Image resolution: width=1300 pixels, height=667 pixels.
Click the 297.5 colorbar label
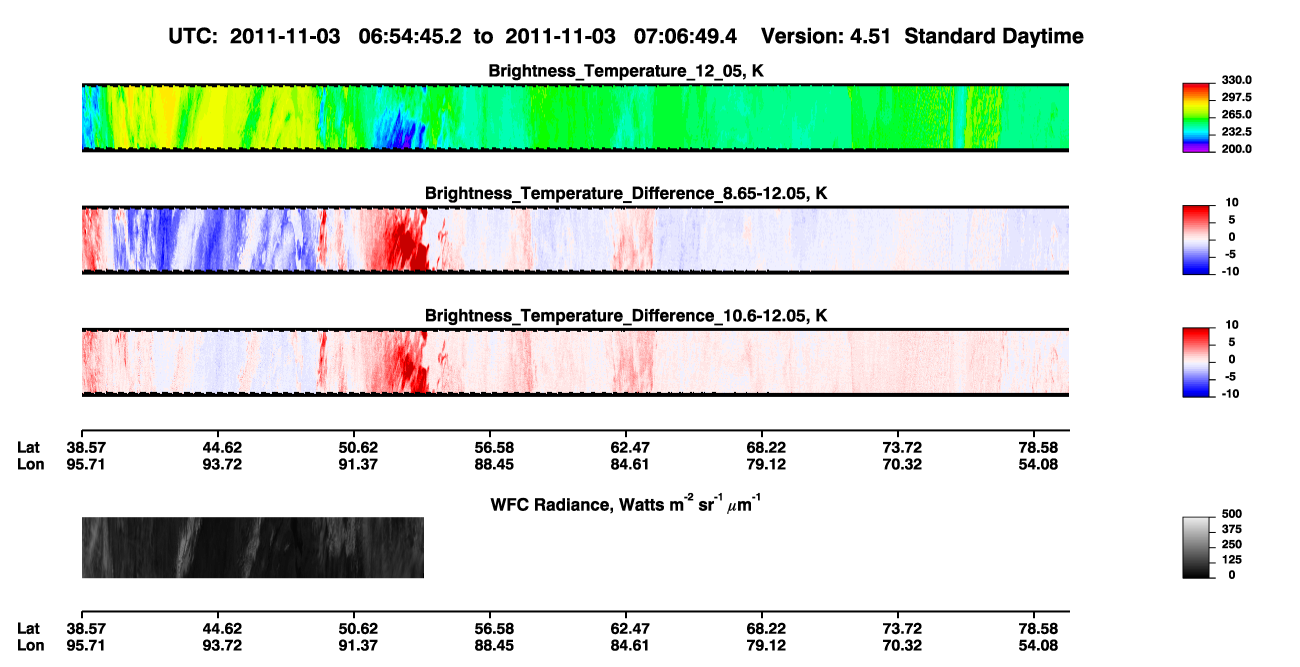tap(1238, 97)
